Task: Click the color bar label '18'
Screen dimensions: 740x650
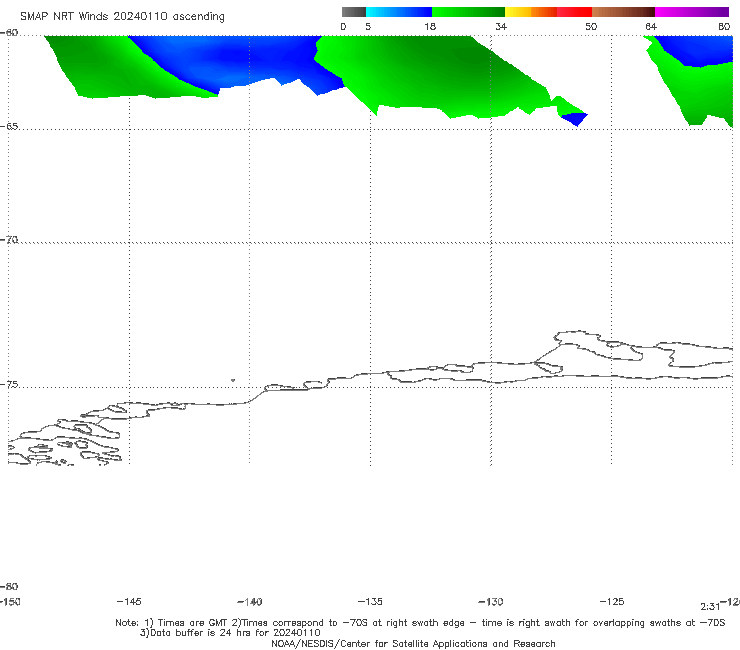Action: click(430, 26)
